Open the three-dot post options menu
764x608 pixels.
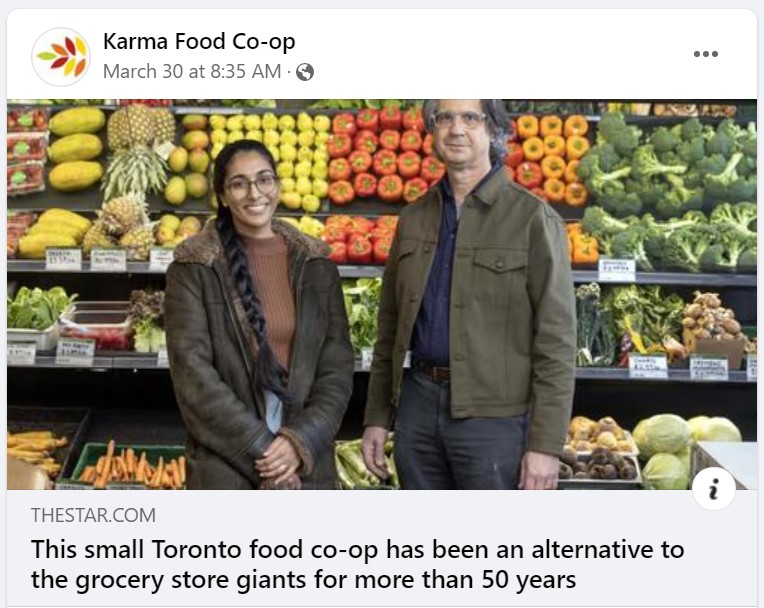[706, 54]
